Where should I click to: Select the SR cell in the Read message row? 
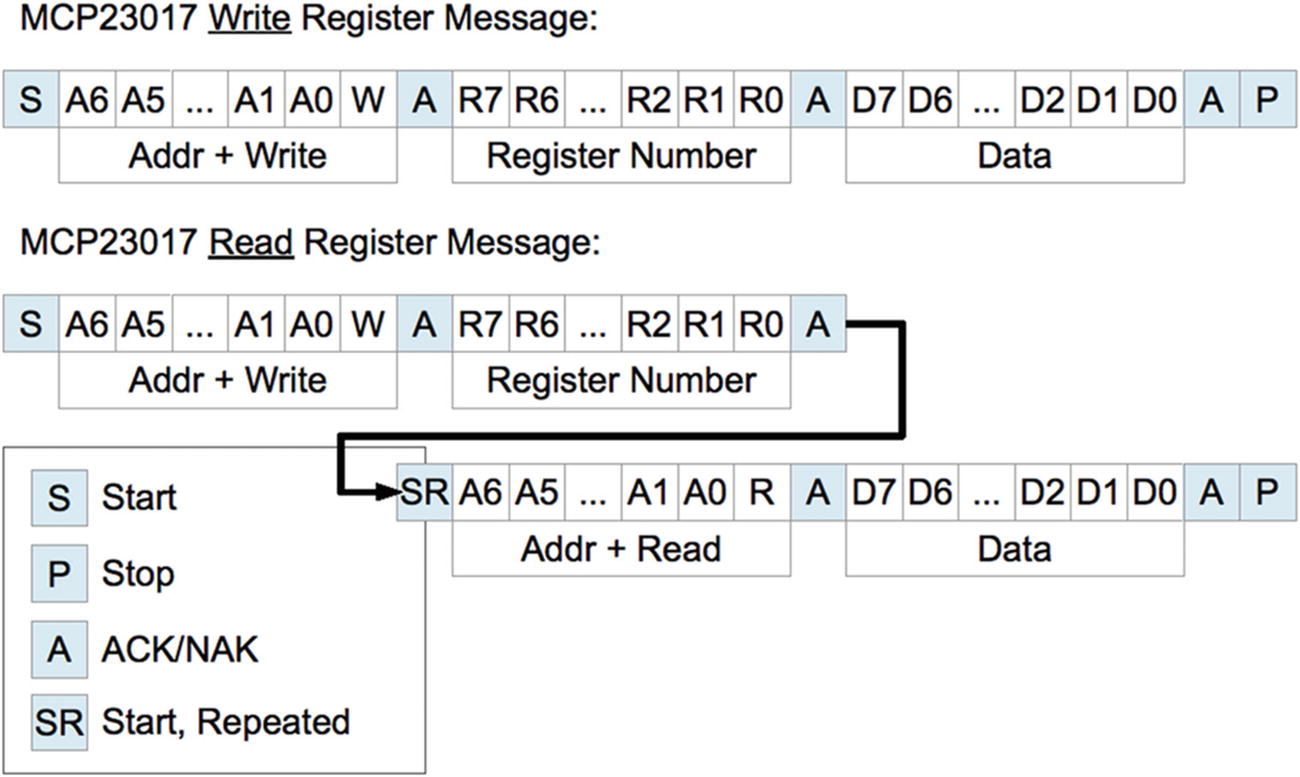[x=424, y=493]
